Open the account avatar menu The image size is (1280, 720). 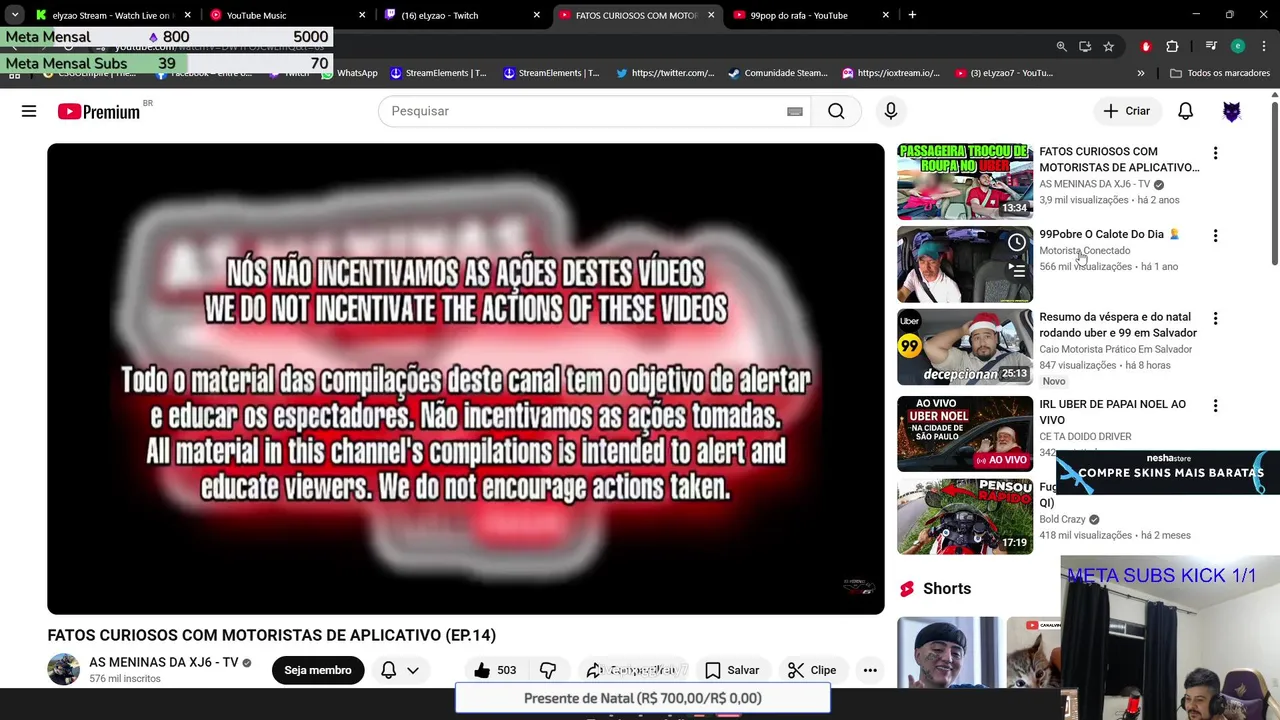pos(1232,111)
